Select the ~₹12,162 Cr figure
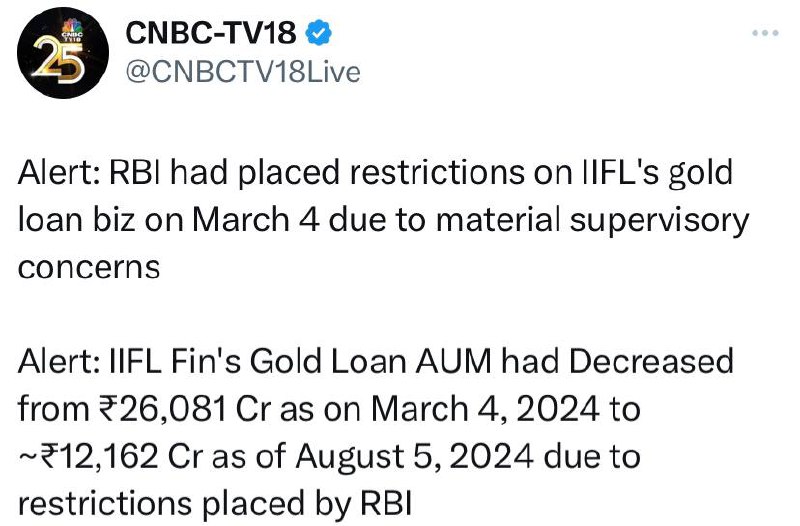Screen dimensions: 800x526 click(111, 456)
